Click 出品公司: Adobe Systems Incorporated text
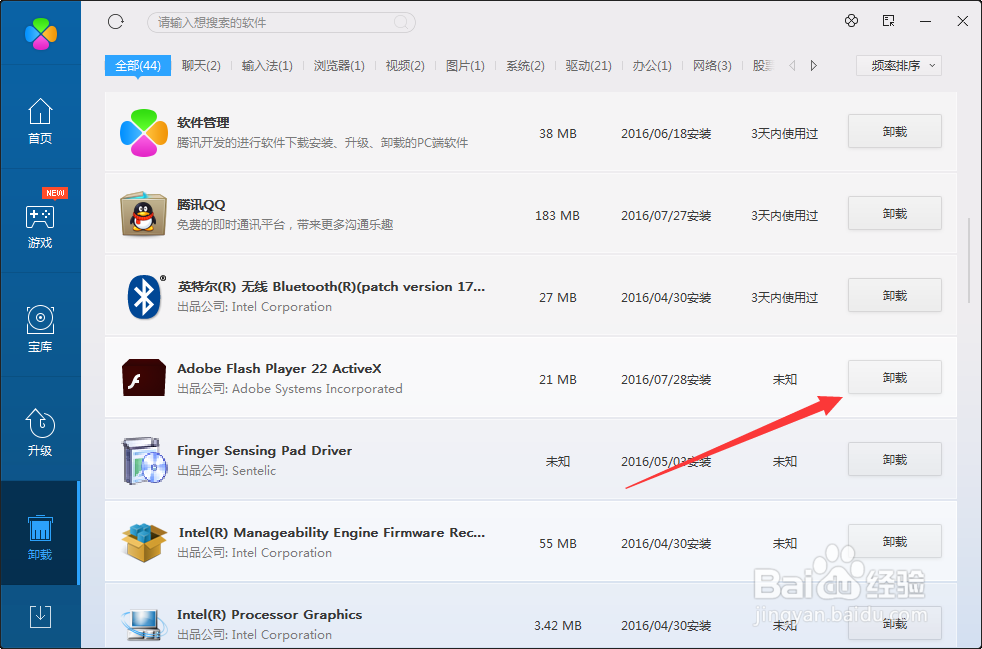Image resolution: width=982 pixels, height=649 pixels. point(290,388)
